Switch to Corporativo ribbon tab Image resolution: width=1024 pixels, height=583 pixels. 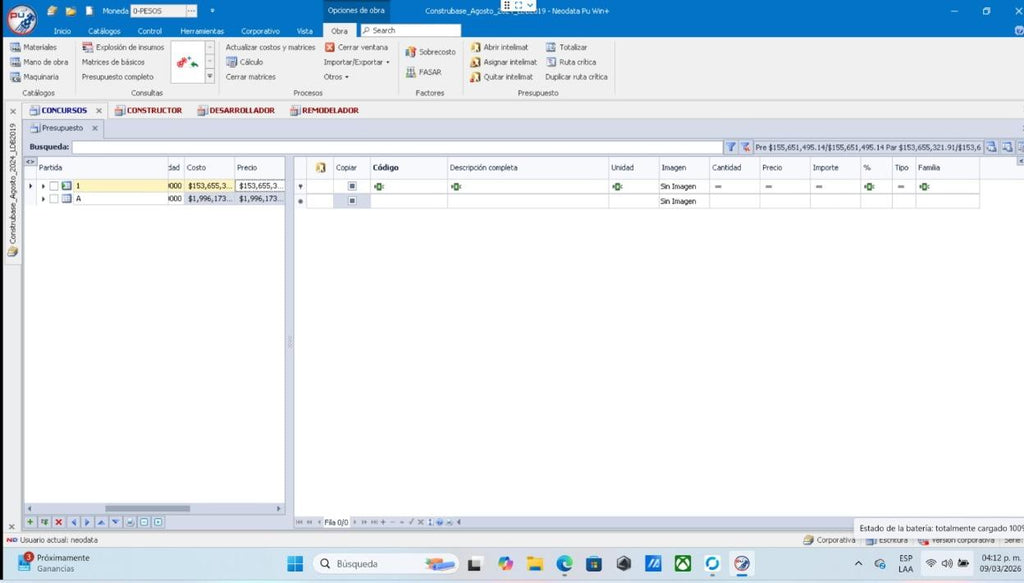click(260, 31)
